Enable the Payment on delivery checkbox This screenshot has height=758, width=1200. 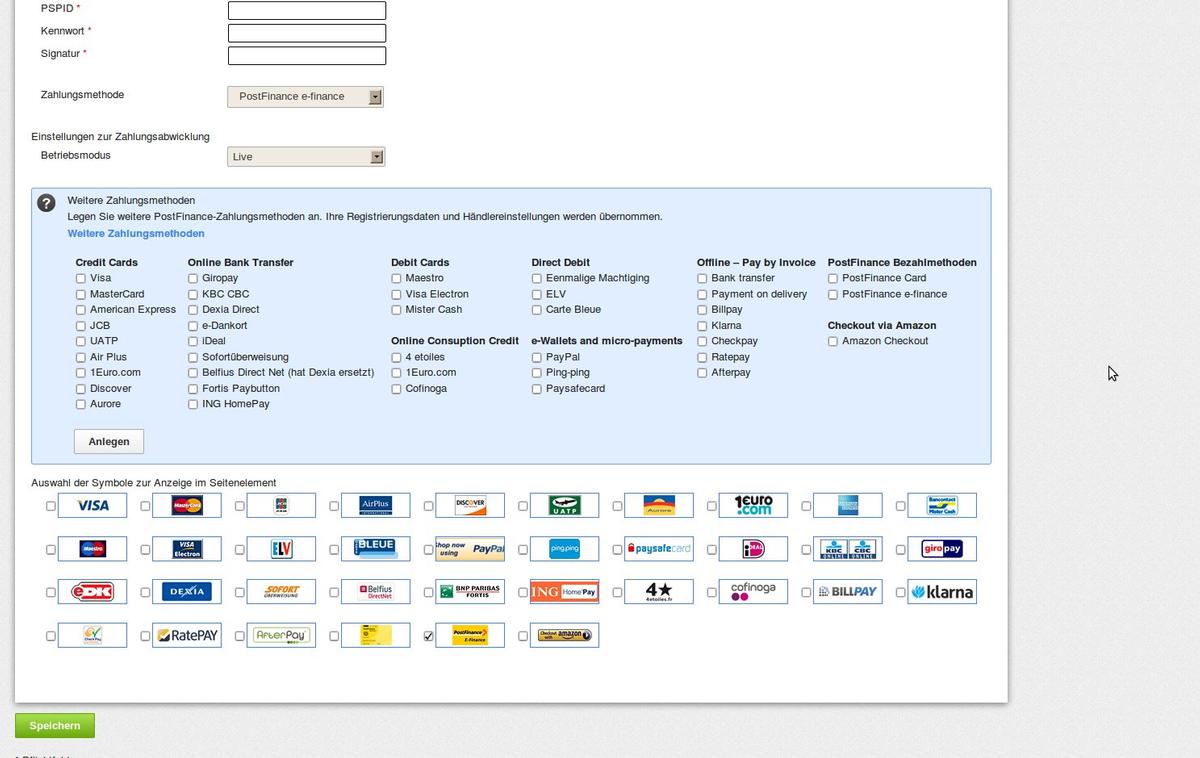pos(702,295)
